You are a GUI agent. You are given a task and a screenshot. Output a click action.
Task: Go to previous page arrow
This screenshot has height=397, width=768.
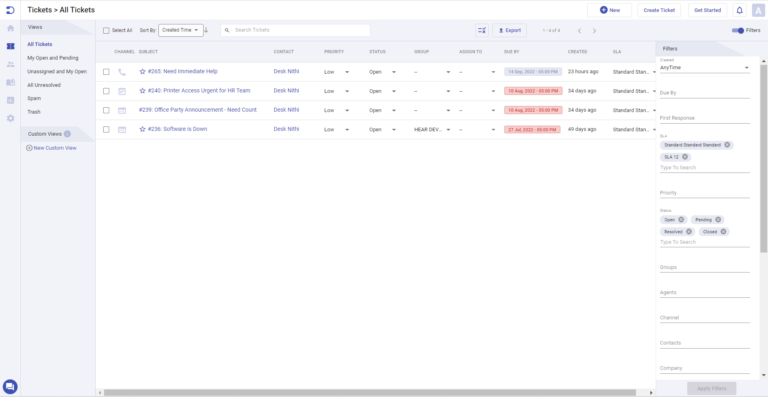579,31
